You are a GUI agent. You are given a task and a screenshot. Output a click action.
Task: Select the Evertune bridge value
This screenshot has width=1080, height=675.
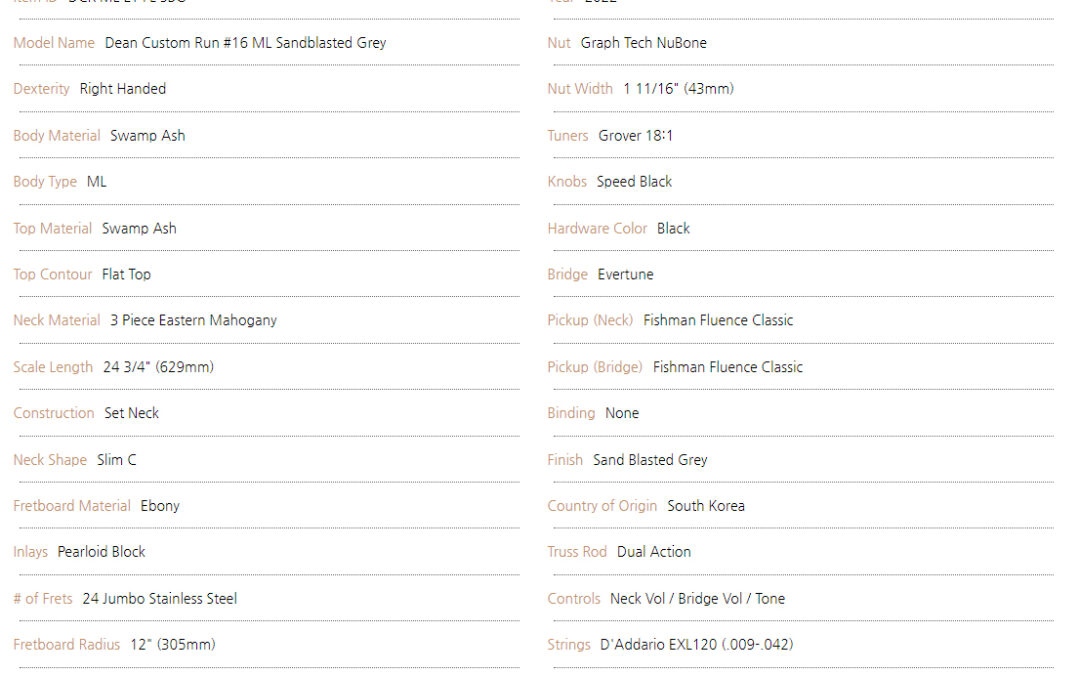pyautogui.click(x=625, y=274)
